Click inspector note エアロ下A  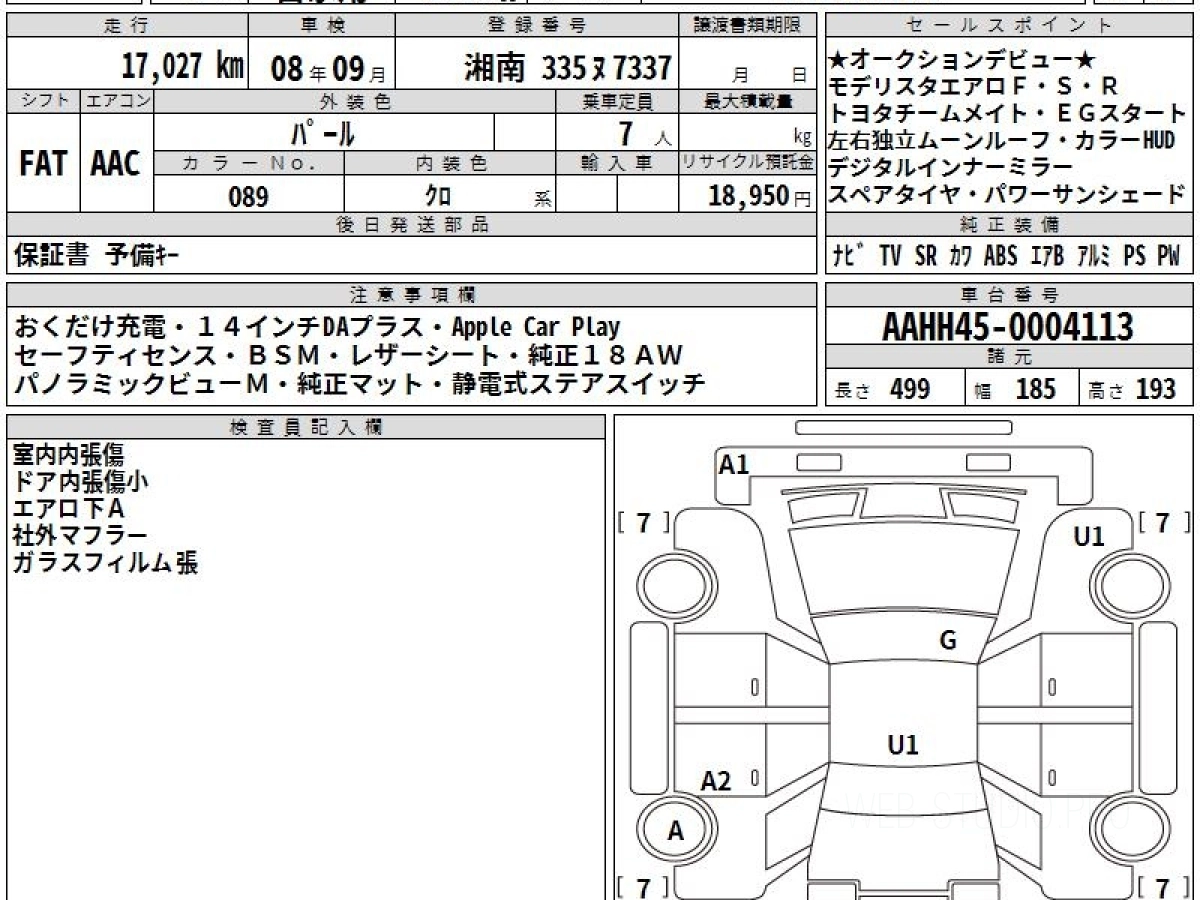click(x=68, y=509)
